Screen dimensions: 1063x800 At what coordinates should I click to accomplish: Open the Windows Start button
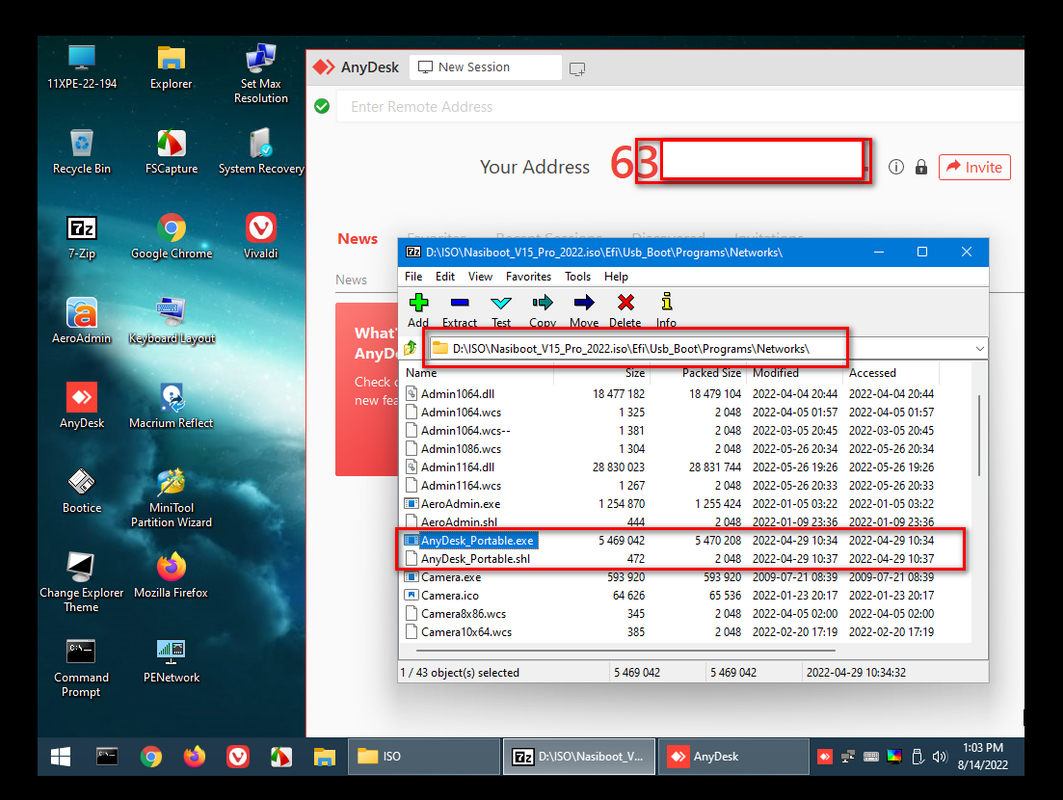pyautogui.click(x=60, y=757)
